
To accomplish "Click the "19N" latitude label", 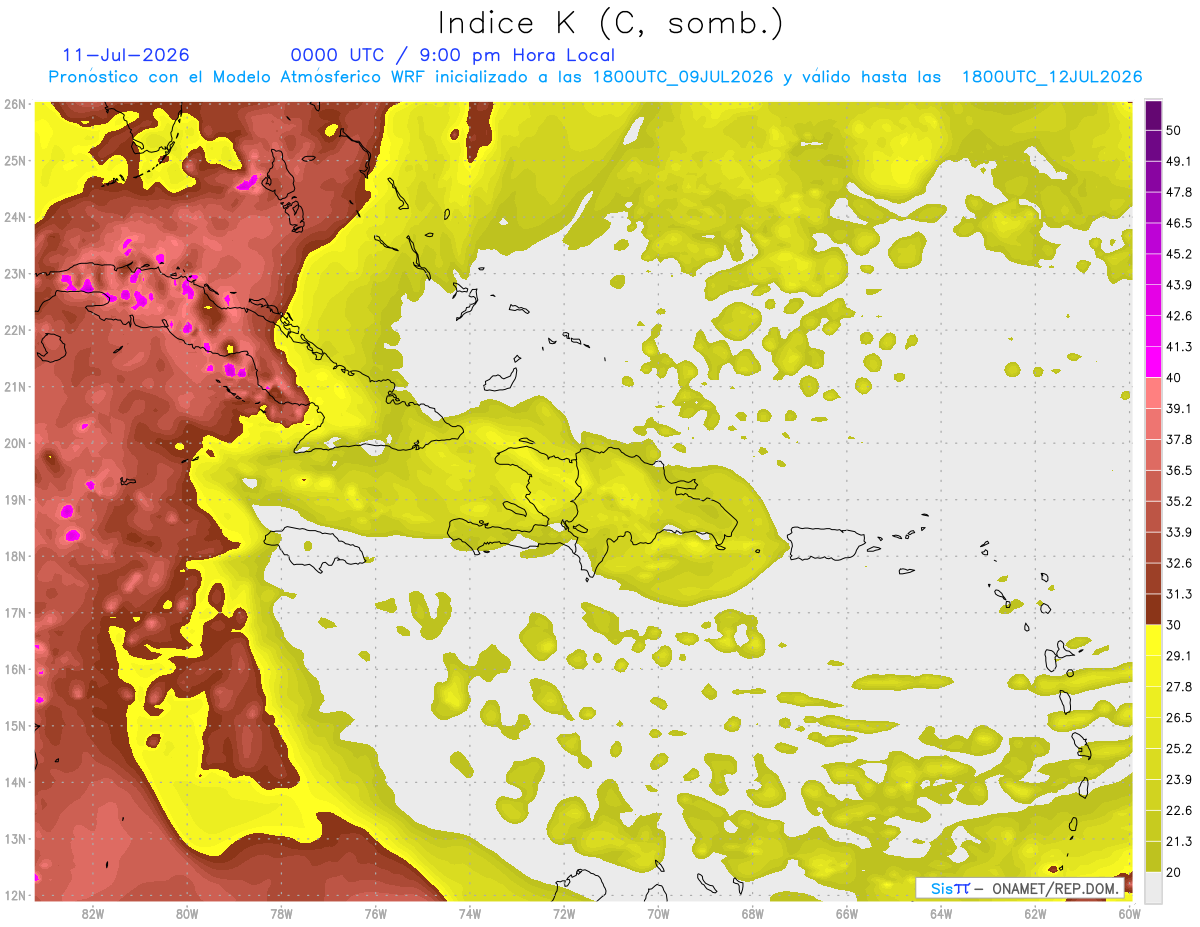I will pyautogui.click(x=14, y=499).
